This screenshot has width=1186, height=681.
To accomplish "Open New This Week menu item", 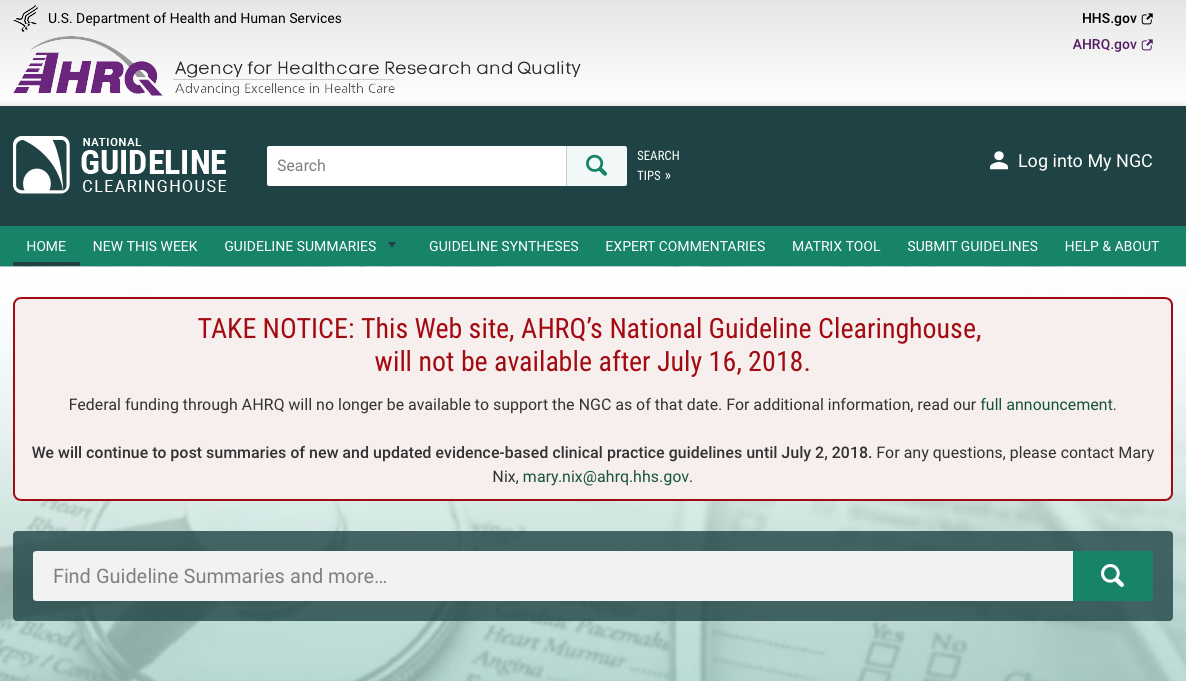I will click(145, 246).
